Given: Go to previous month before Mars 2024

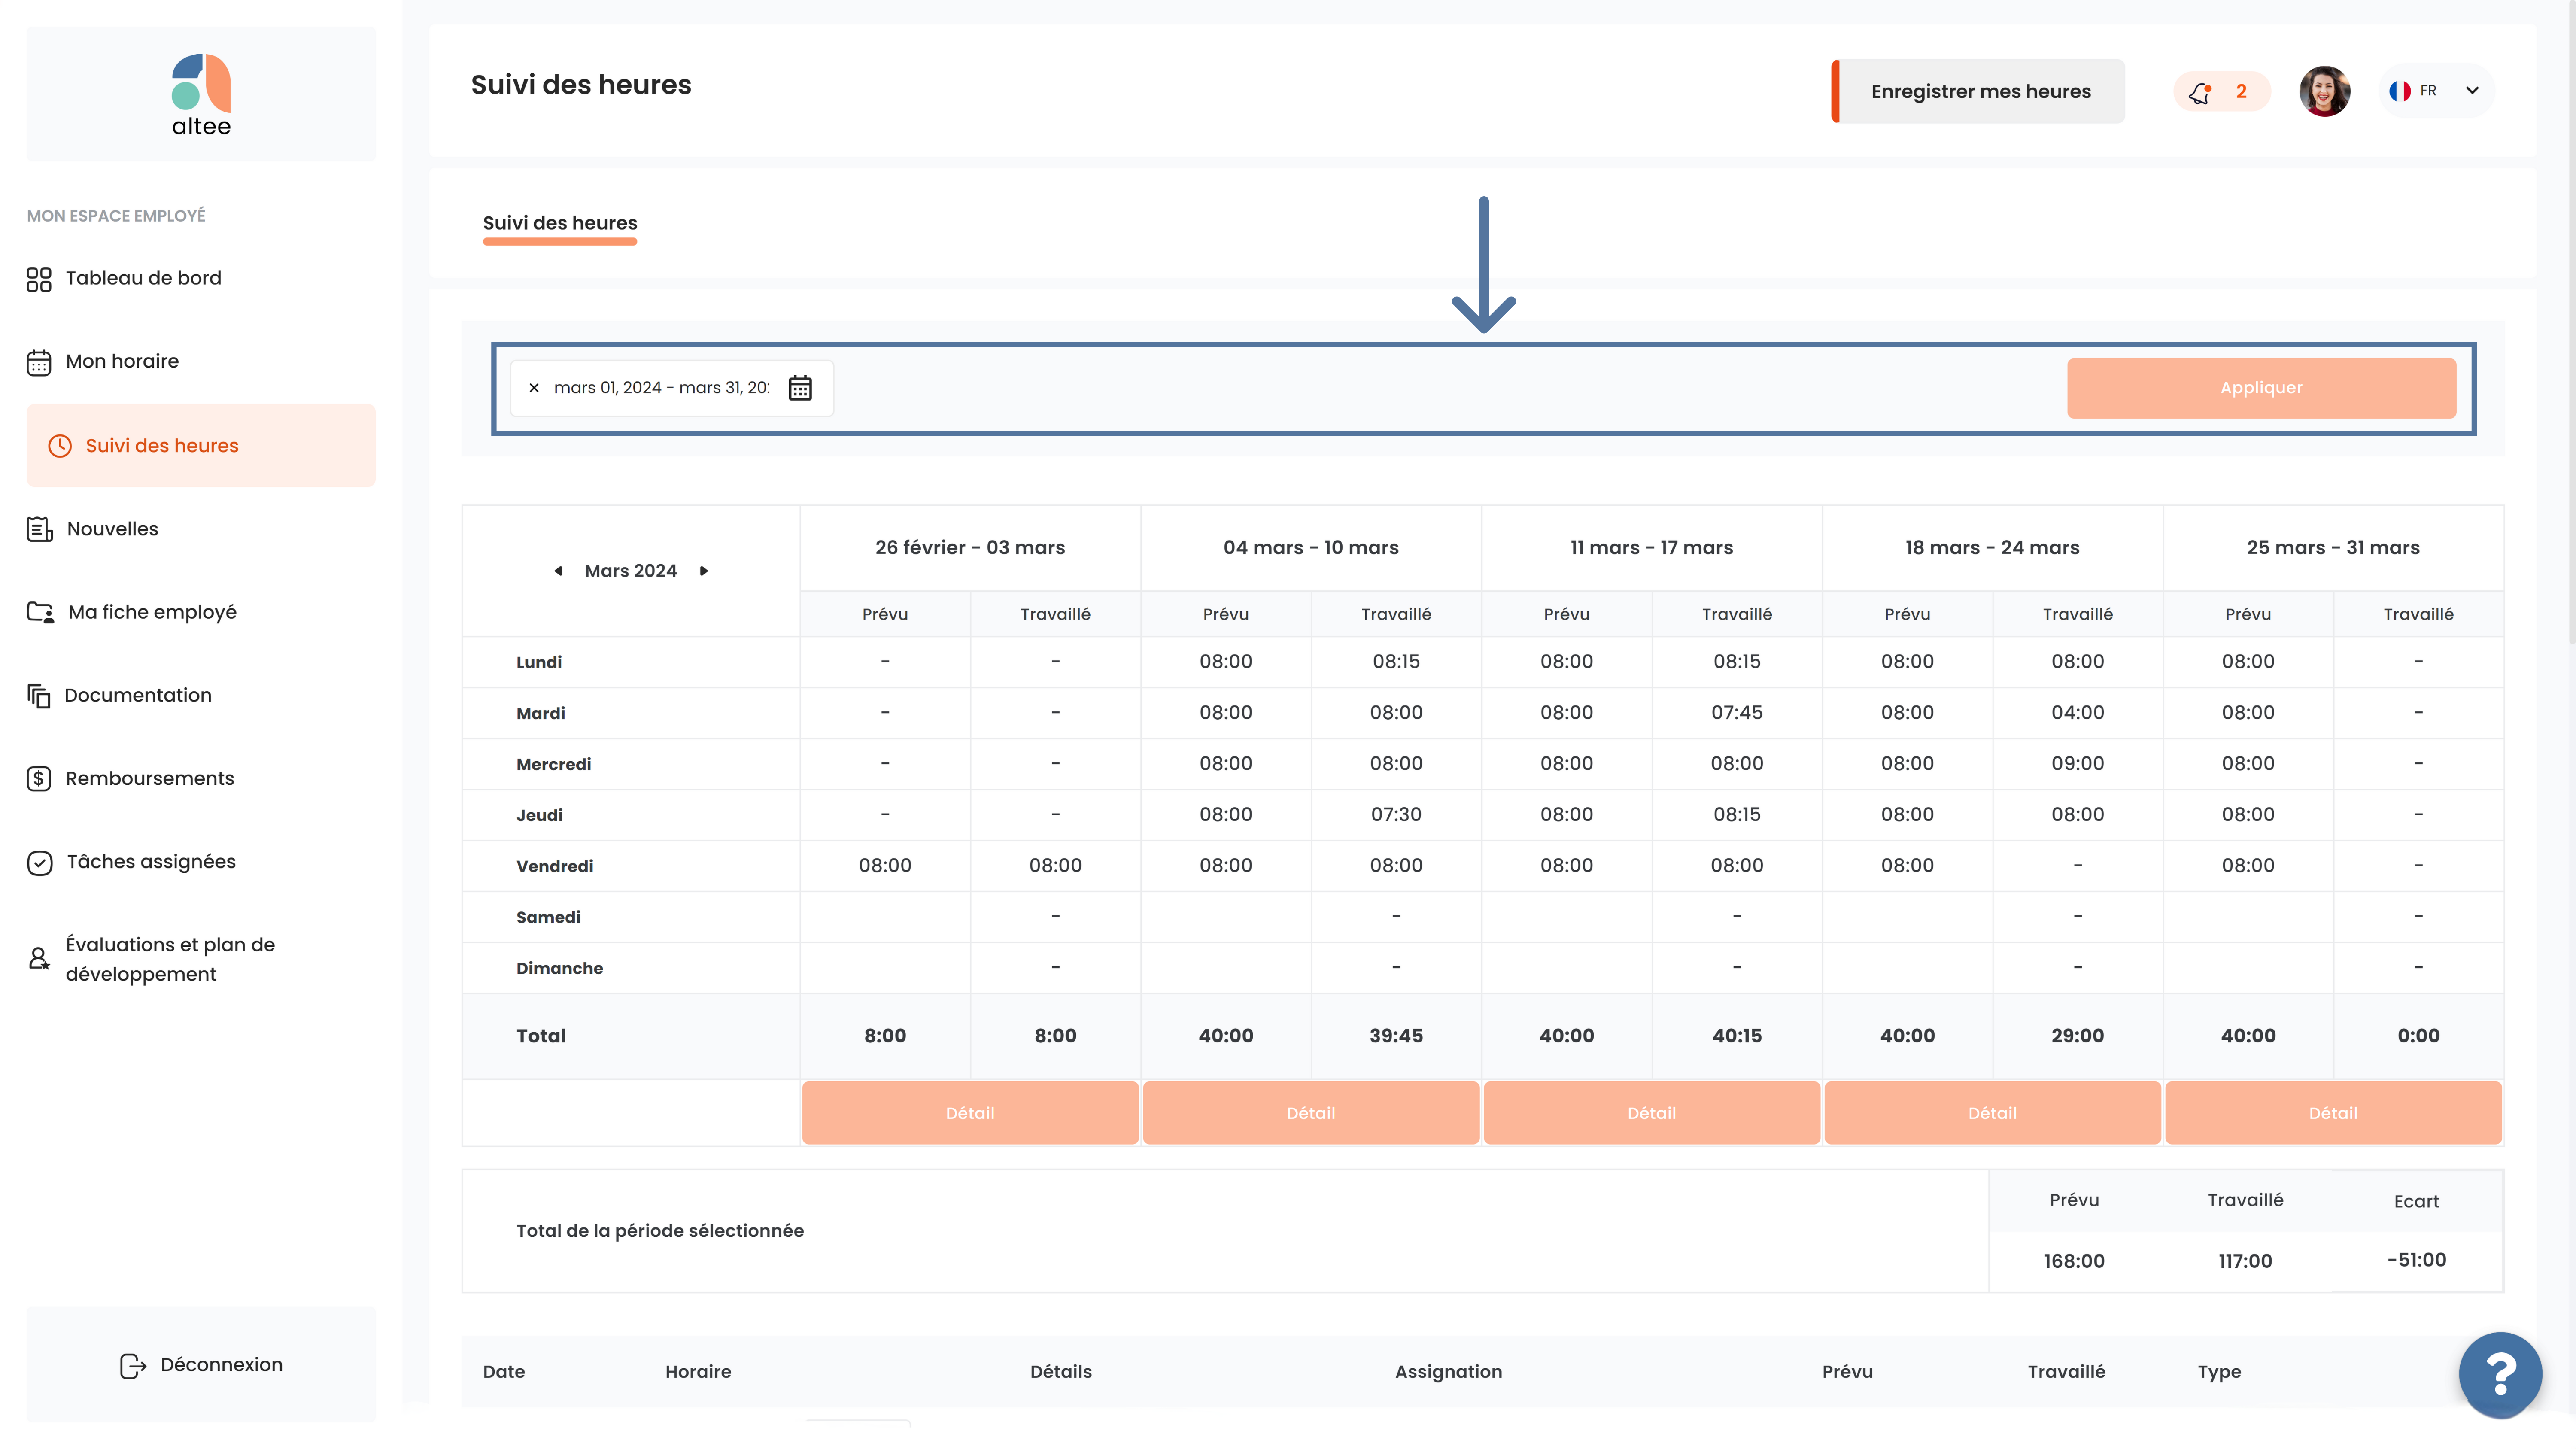Looking at the screenshot, I should tap(558, 571).
